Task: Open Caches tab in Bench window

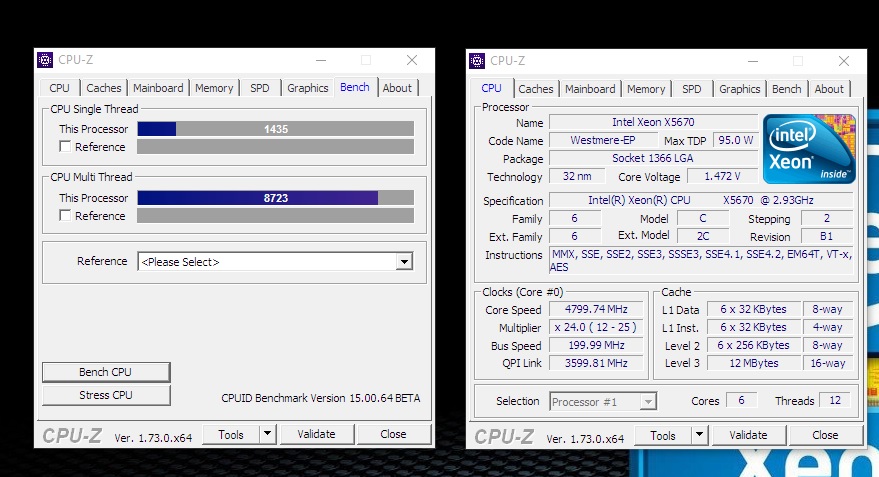Action: [x=104, y=88]
